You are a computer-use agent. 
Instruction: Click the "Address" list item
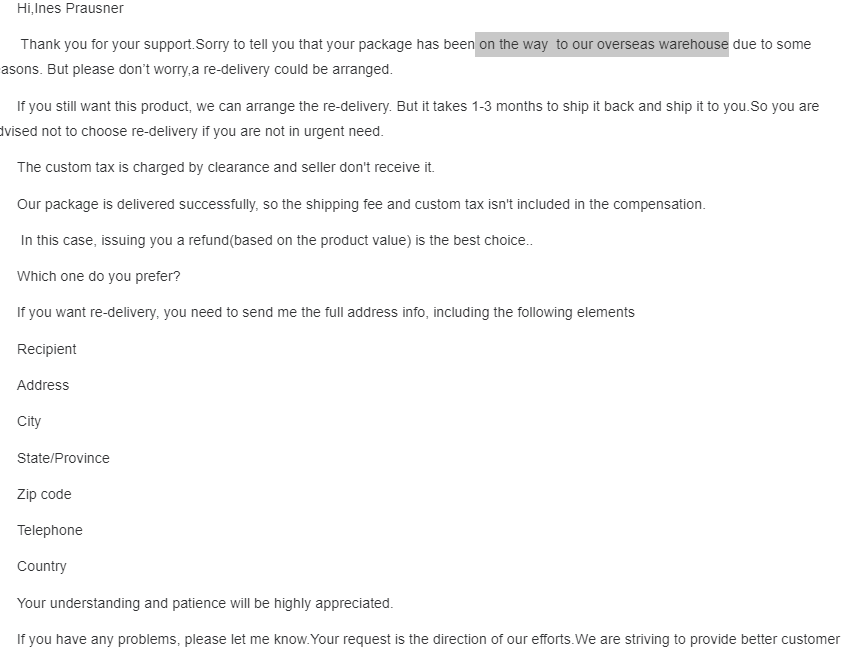[x=43, y=385]
